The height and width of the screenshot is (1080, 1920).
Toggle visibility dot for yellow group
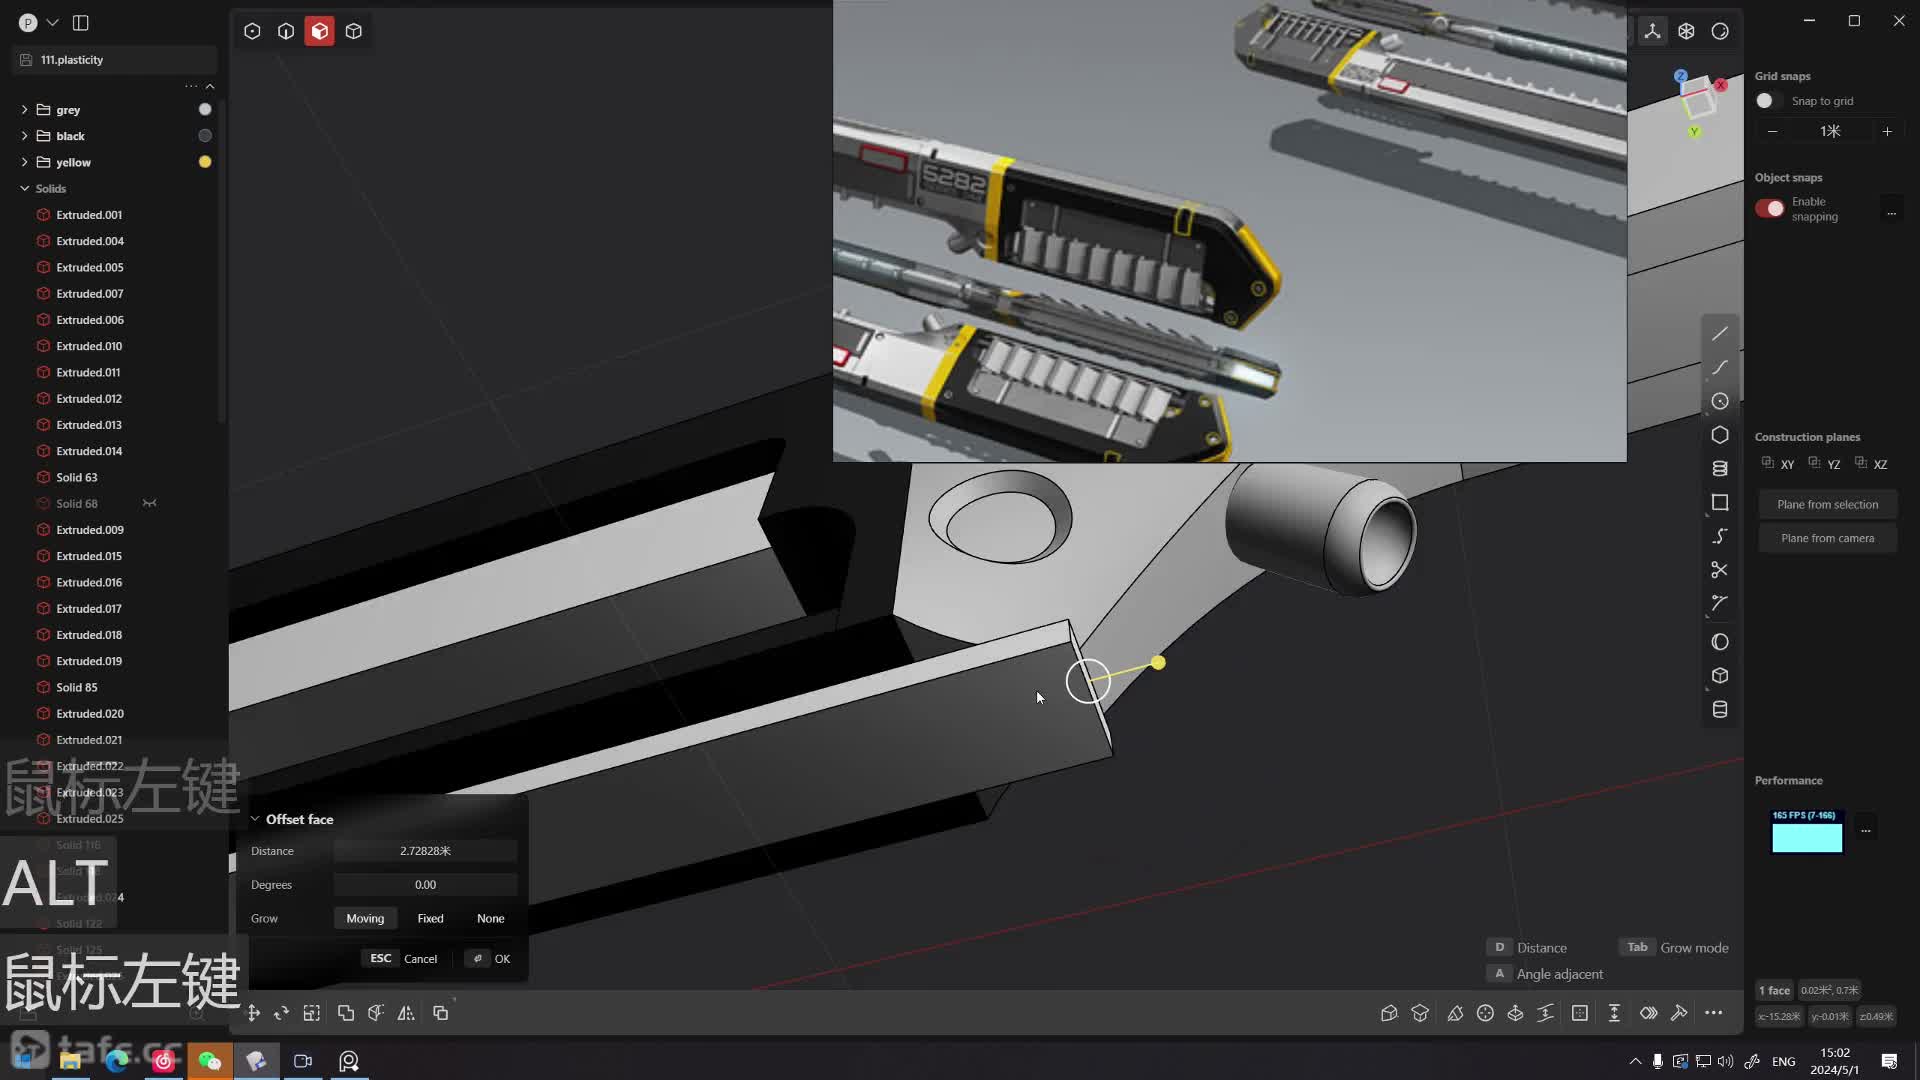[x=205, y=161]
